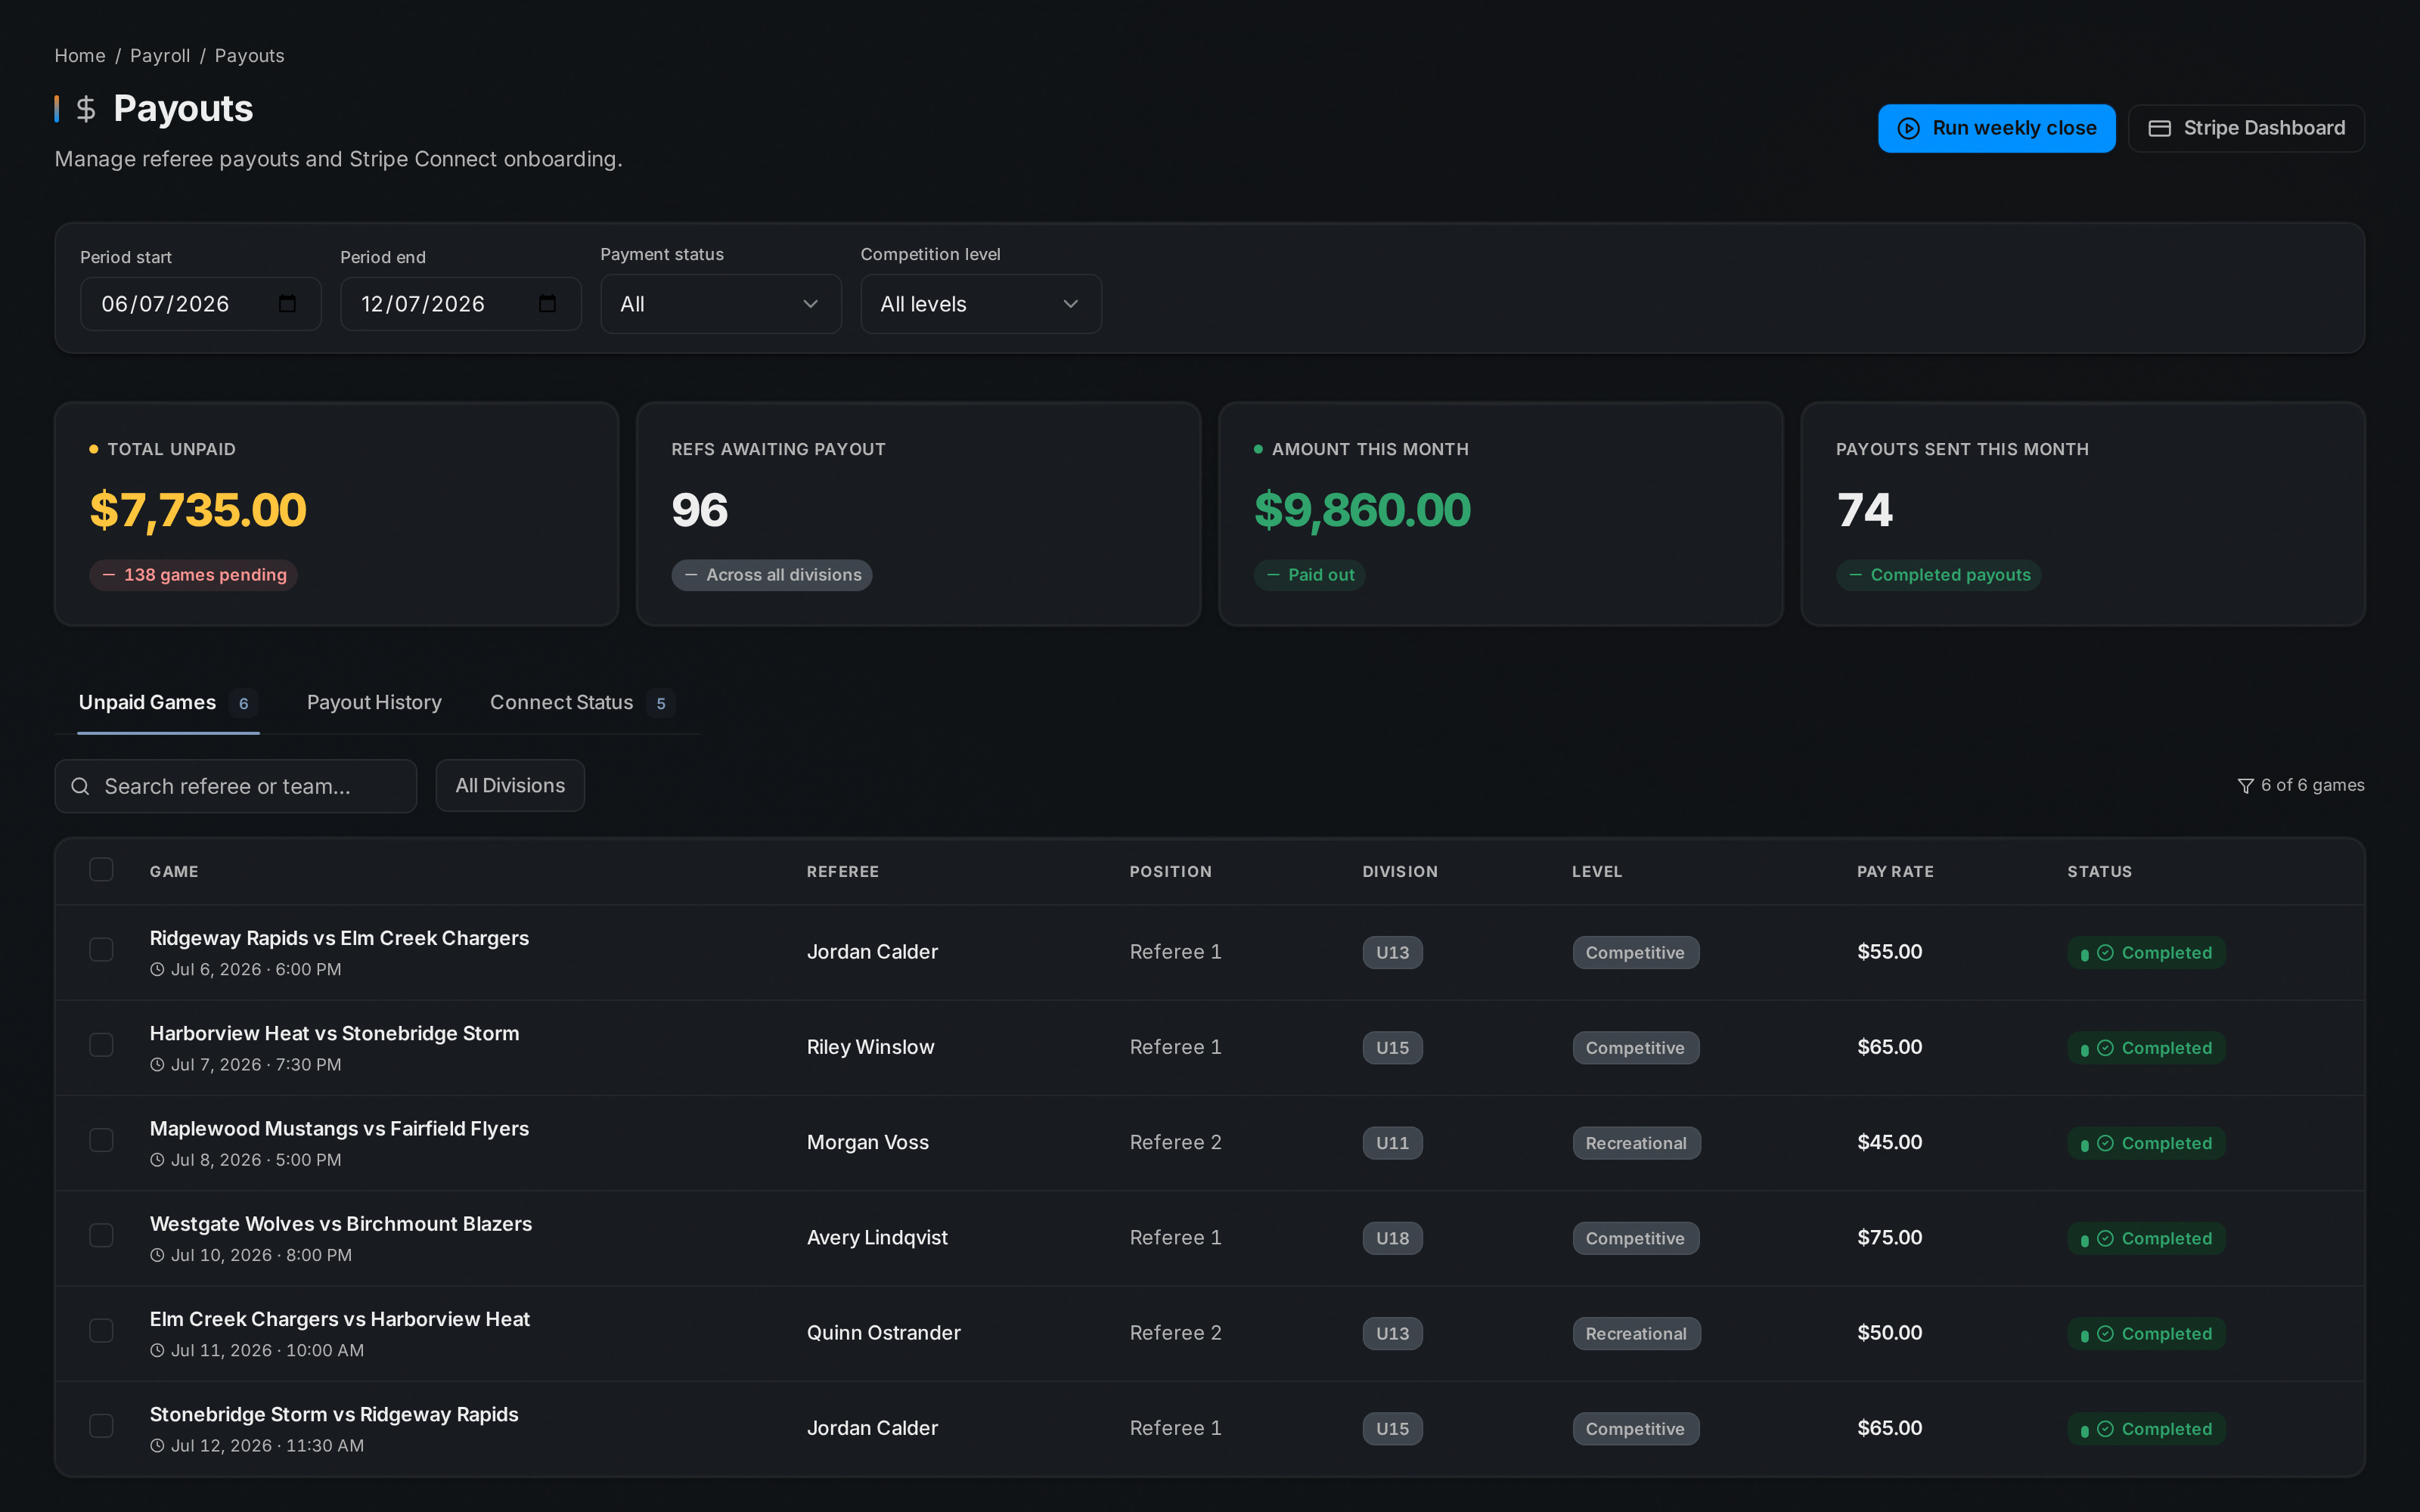Screen dimensions: 2420x1512
Task: Click the Paid out badge
Action: (x=1309, y=575)
